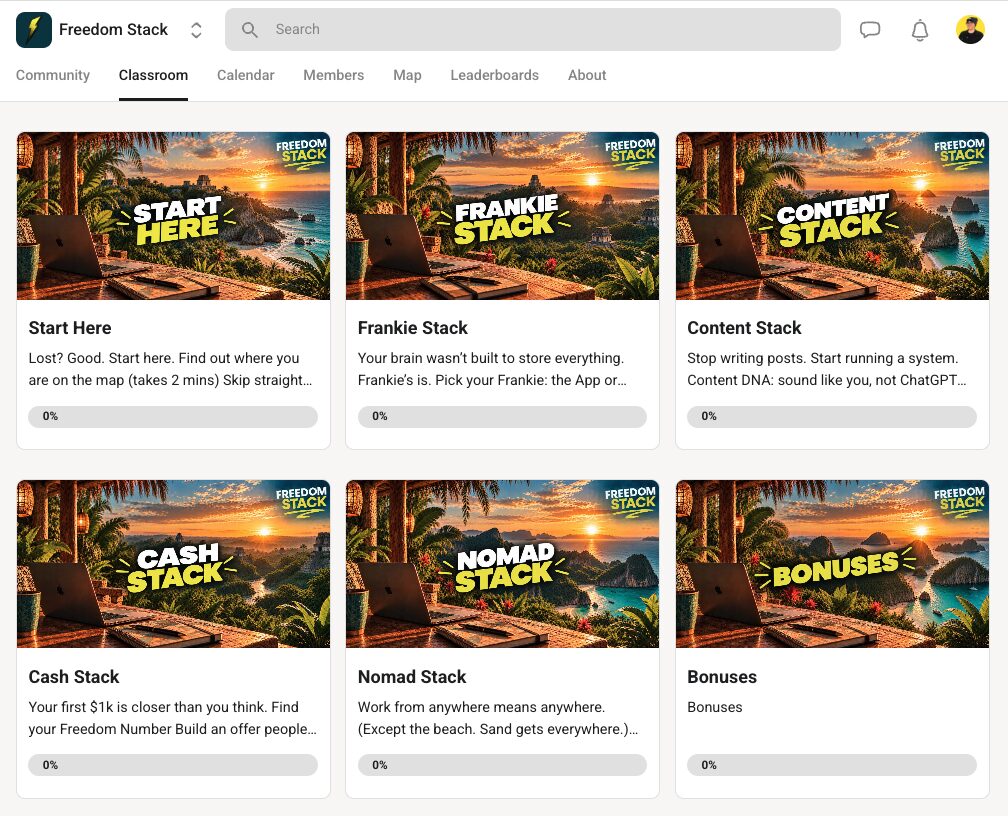The height and width of the screenshot is (816, 1008).
Task: Click the Content Stack course title
Action: (744, 328)
